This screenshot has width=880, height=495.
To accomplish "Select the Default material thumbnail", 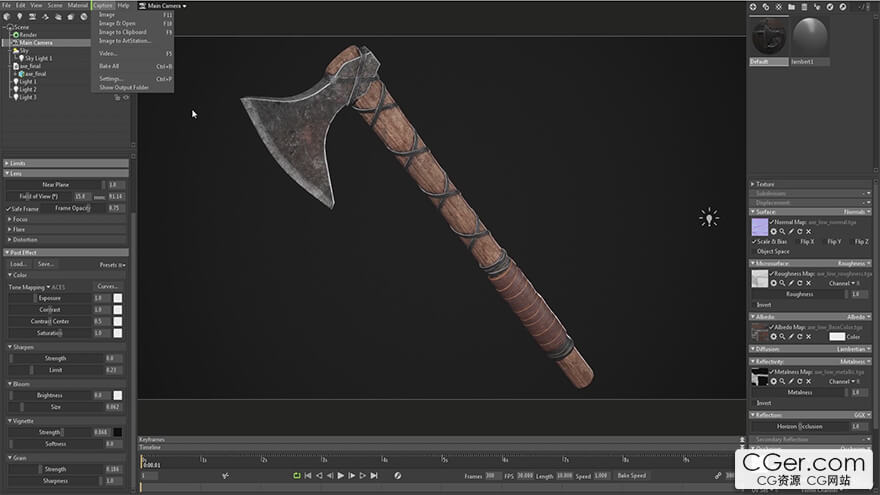I will pos(769,38).
